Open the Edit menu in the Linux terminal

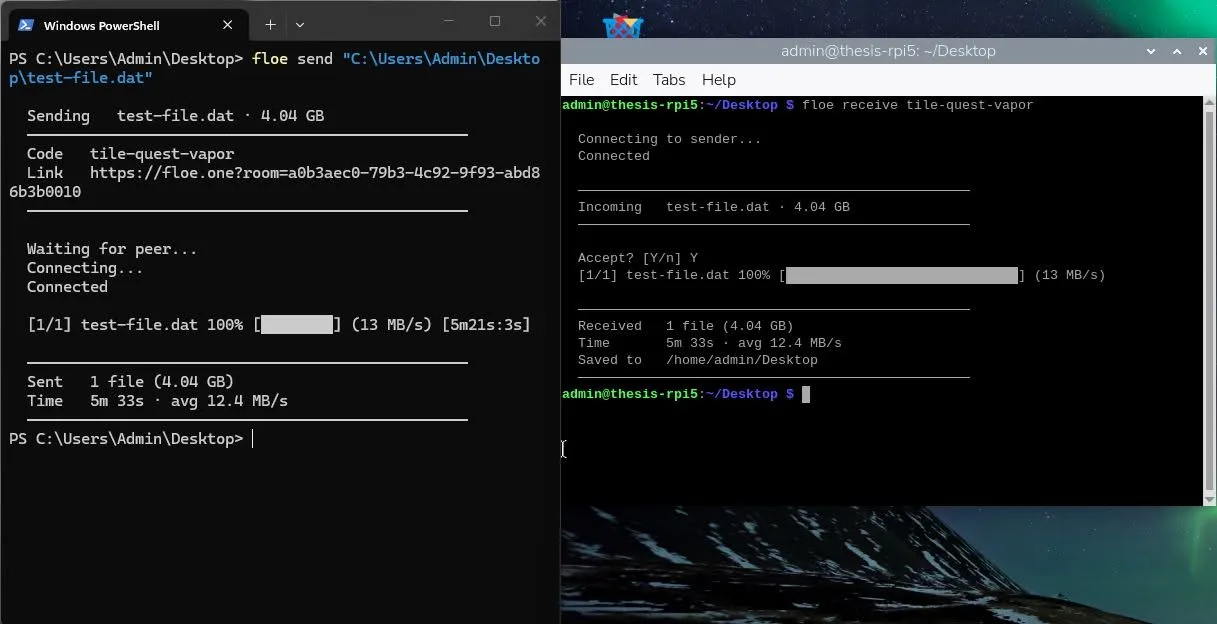(x=623, y=80)
